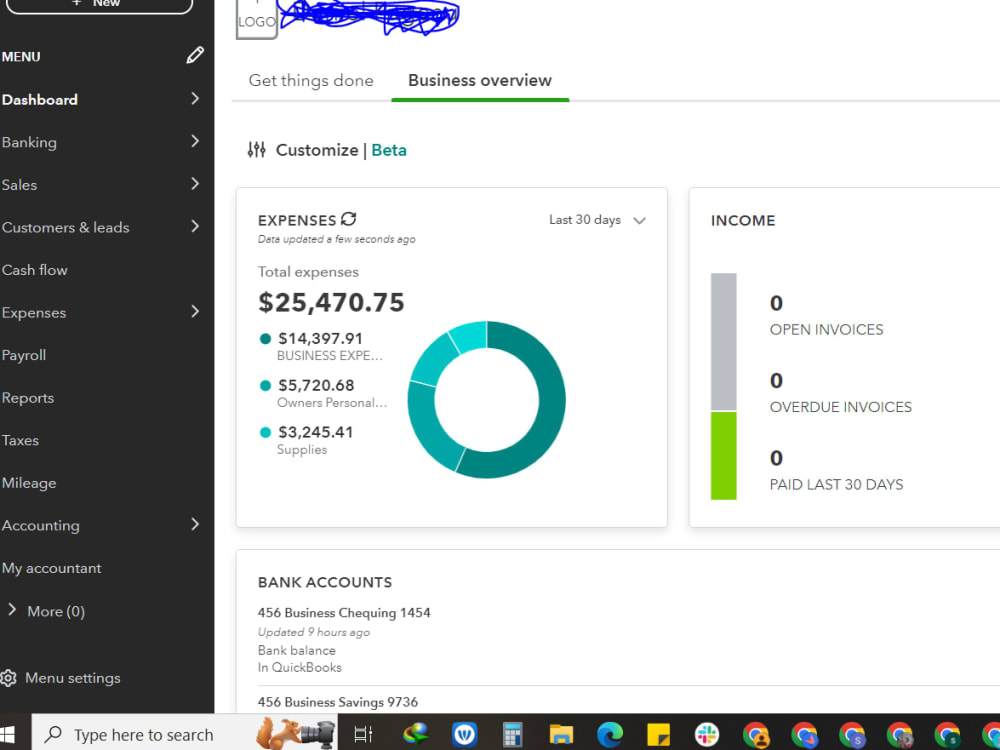Open Calculator from the taskbar

click(512, 733)
